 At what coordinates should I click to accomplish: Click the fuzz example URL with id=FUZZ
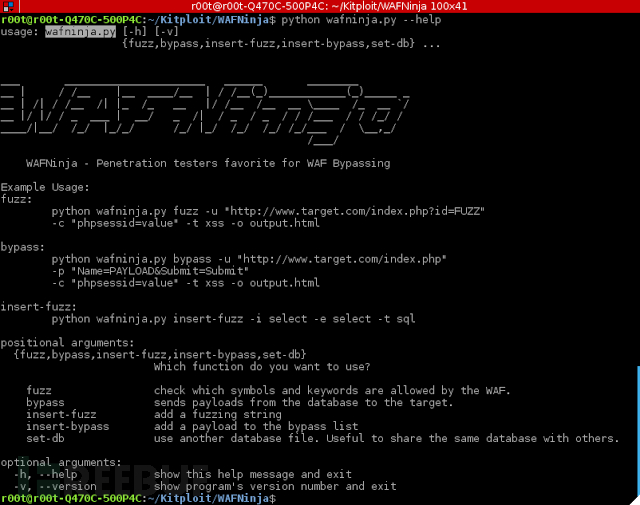[x=355, y=211]
